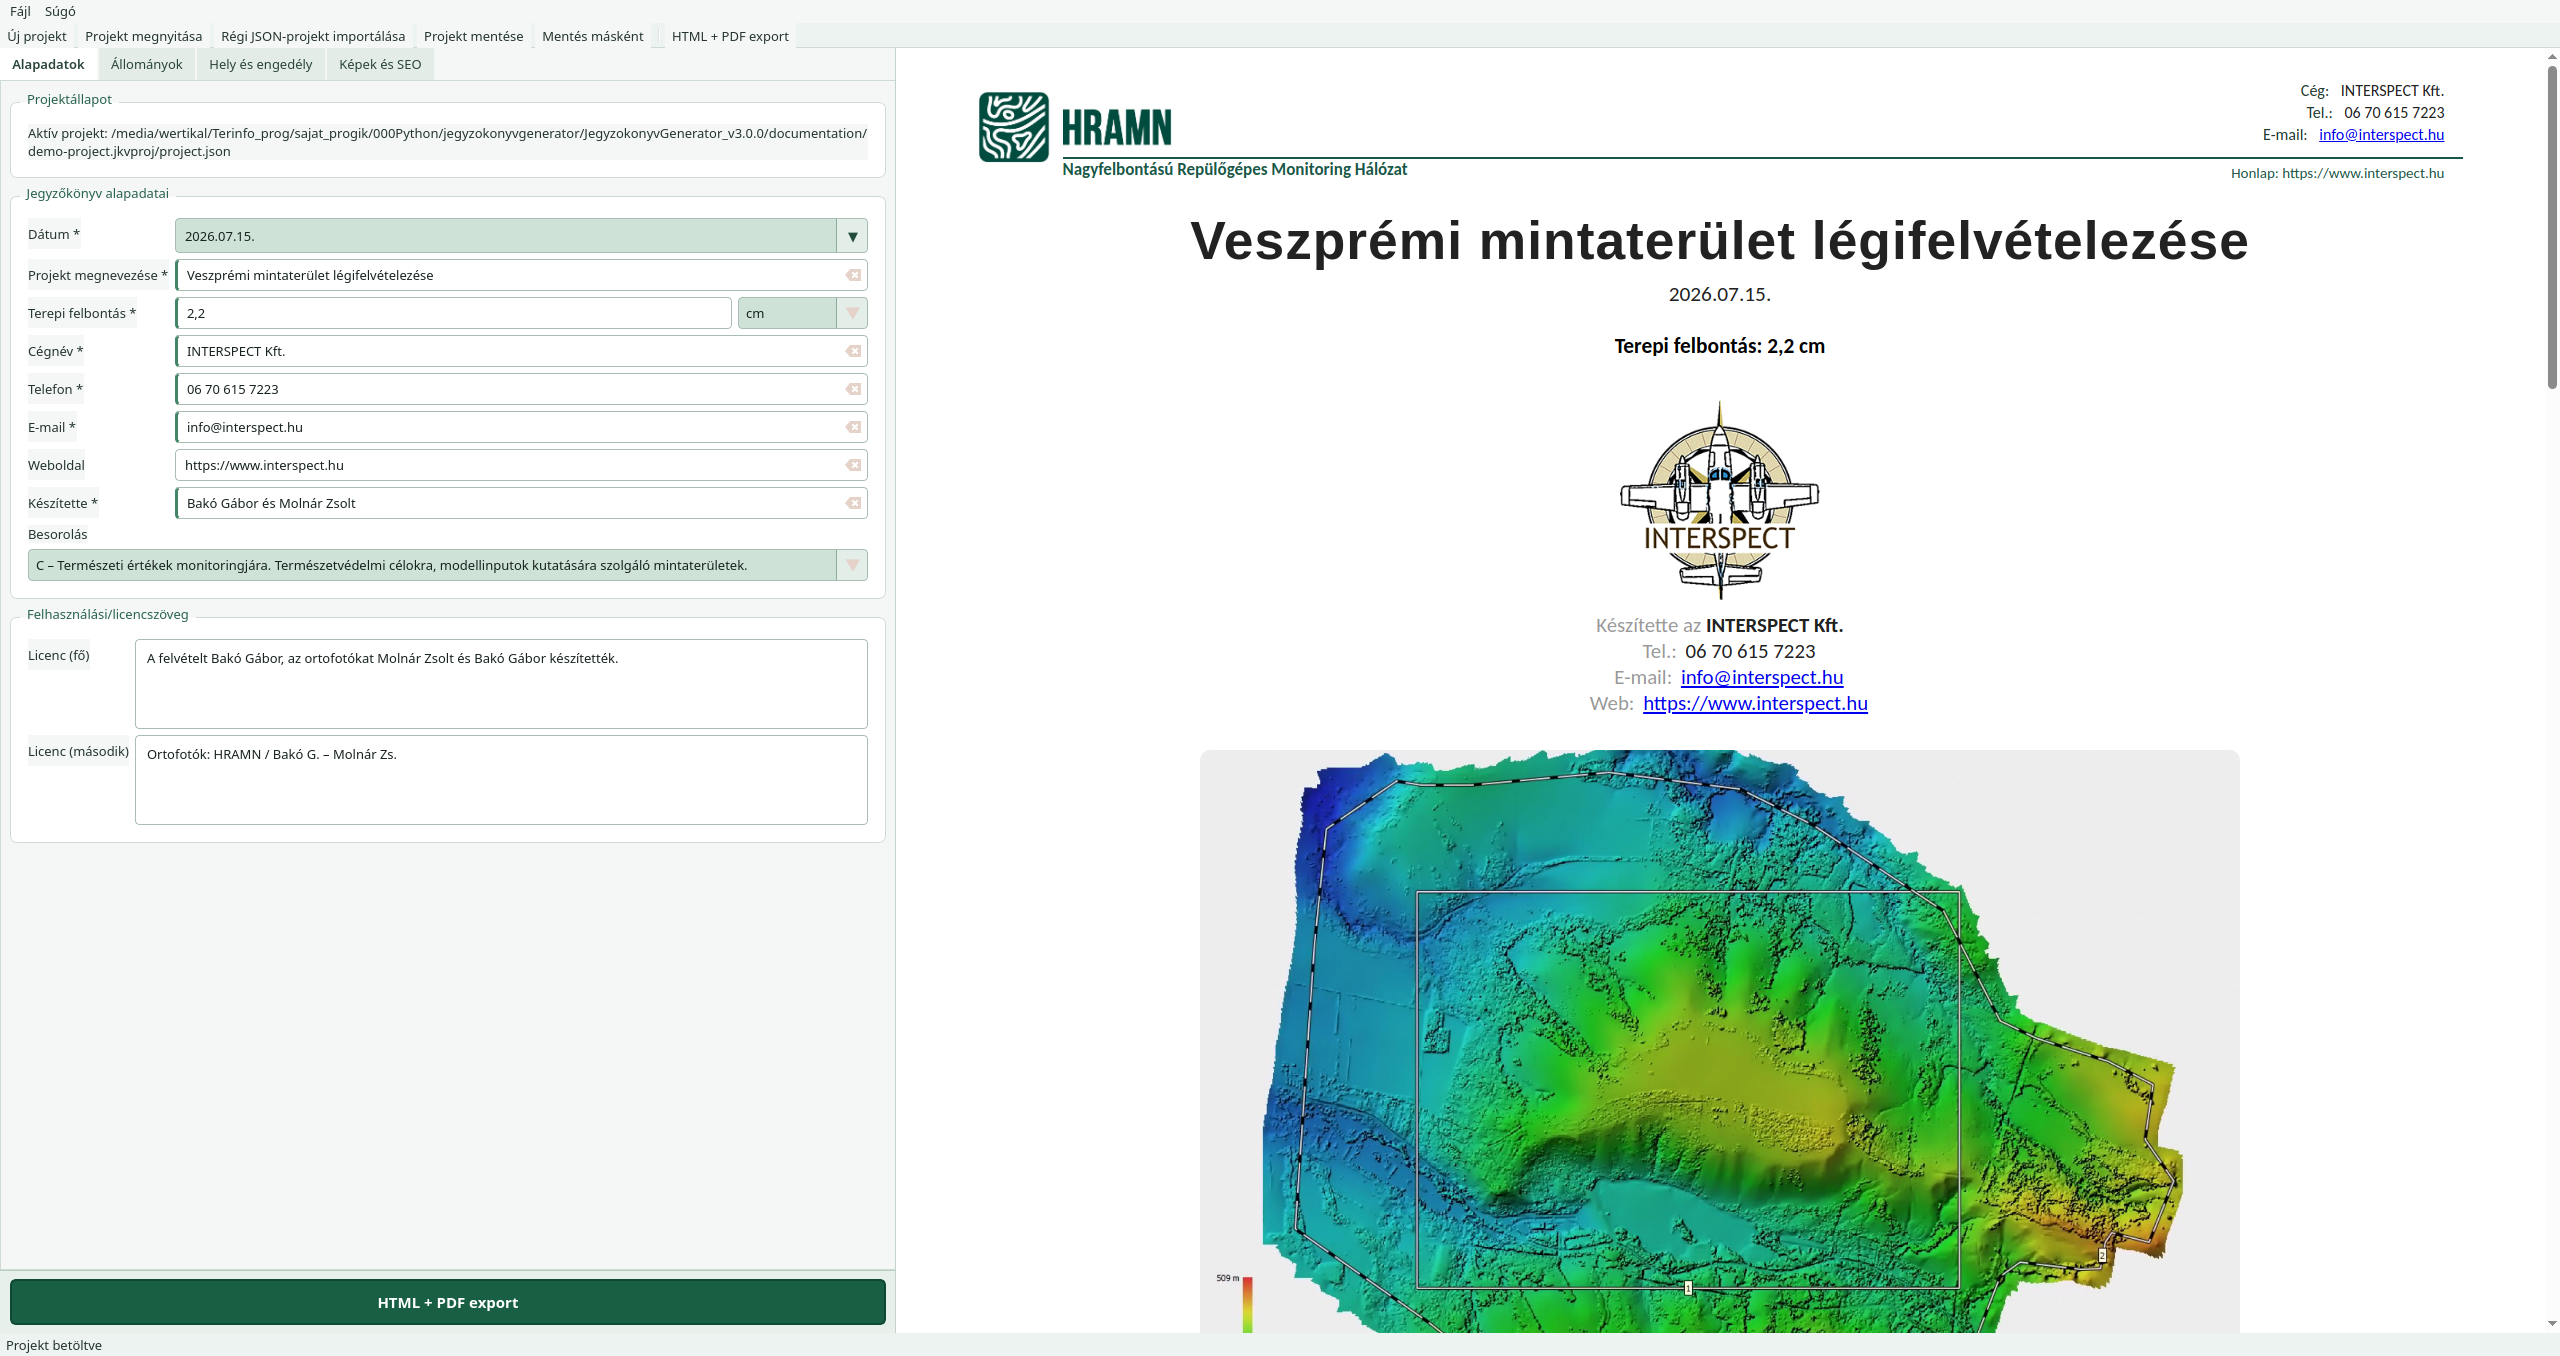
Task: Open the Hely és engedély tab
Action: (260, 64)
